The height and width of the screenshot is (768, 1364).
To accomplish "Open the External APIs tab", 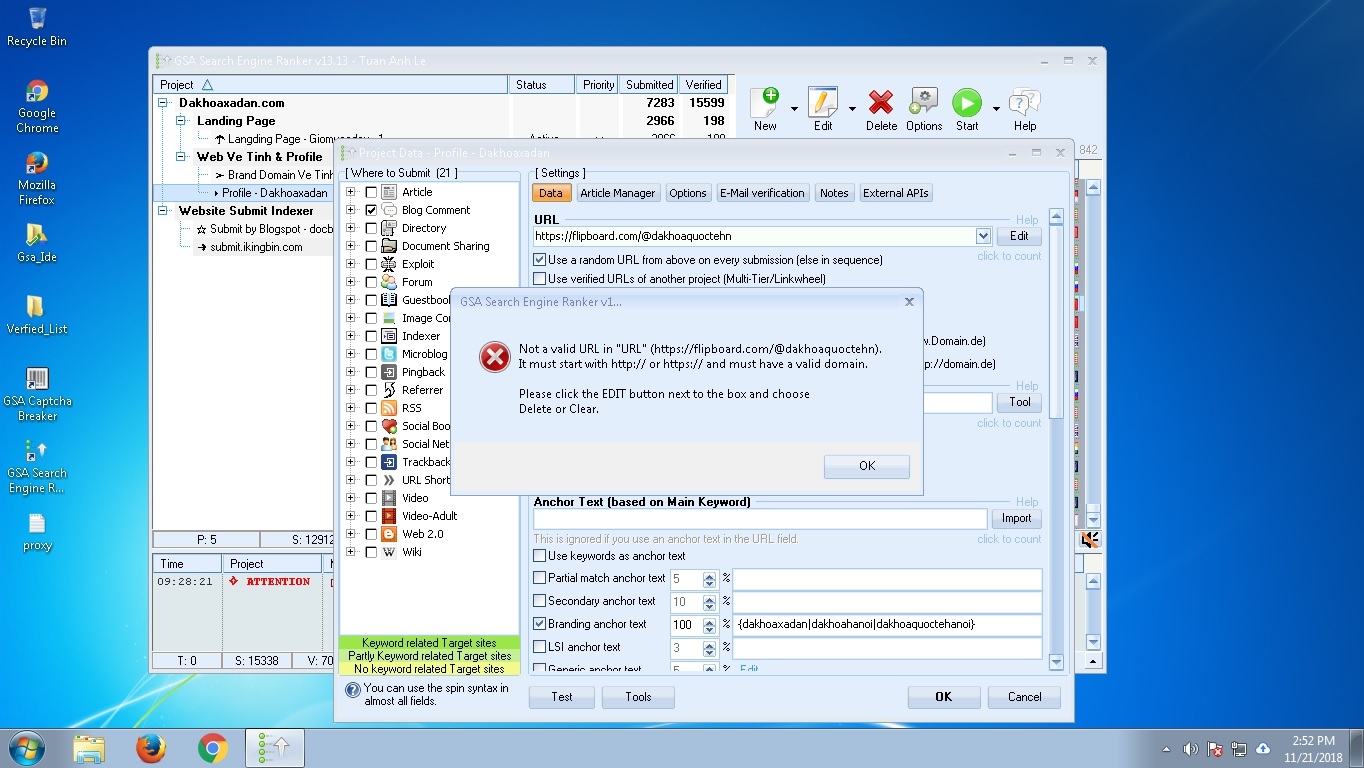I will click(896, 193).
